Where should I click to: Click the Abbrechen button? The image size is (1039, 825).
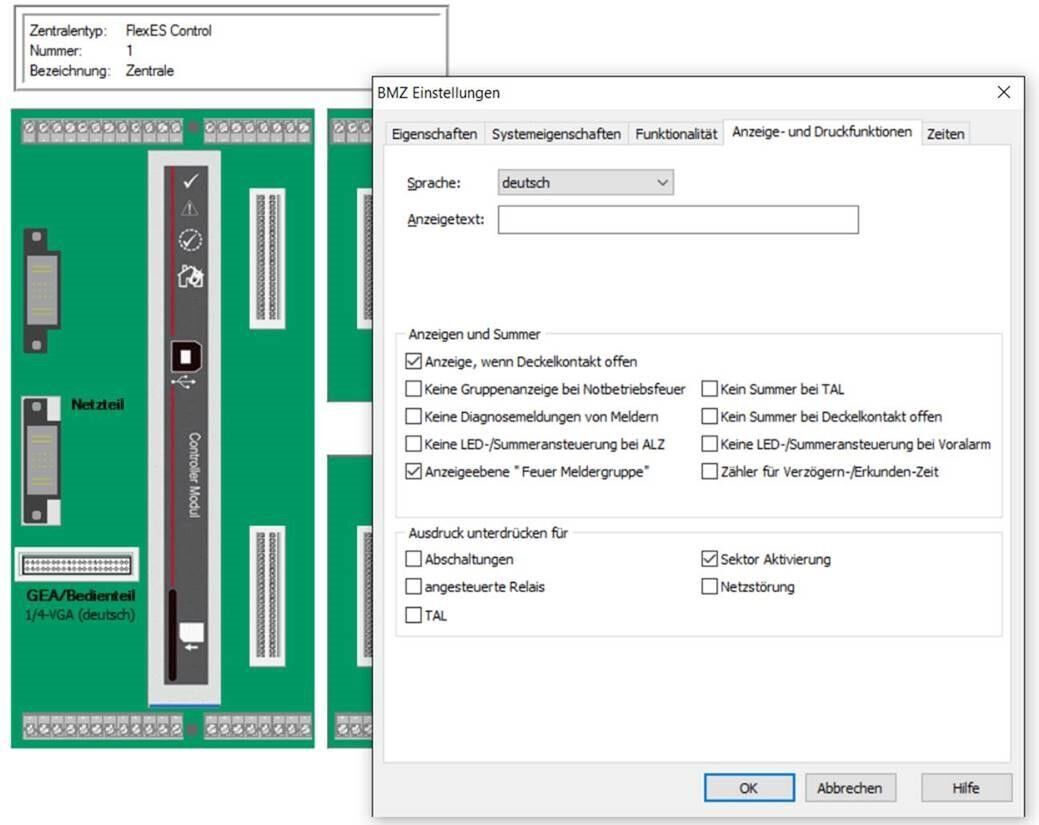[x=850, y=788]
